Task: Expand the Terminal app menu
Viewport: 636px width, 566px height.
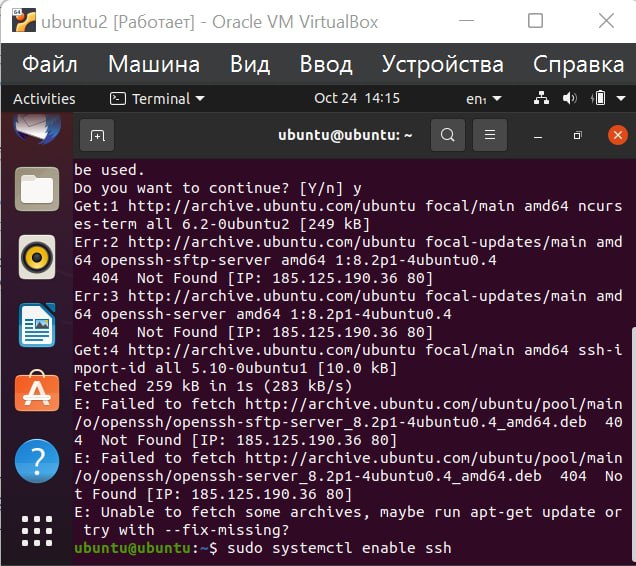Action: [x=157, y=99]
